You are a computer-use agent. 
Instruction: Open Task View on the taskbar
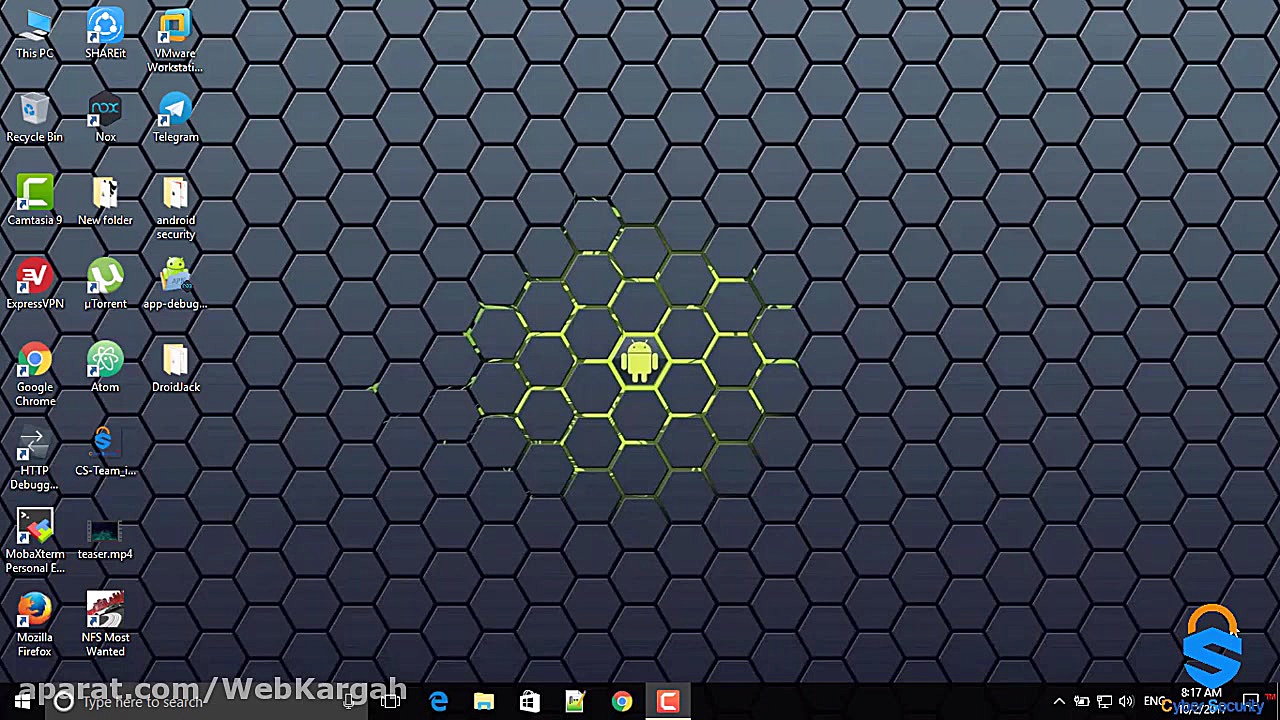tap(391, 702)
